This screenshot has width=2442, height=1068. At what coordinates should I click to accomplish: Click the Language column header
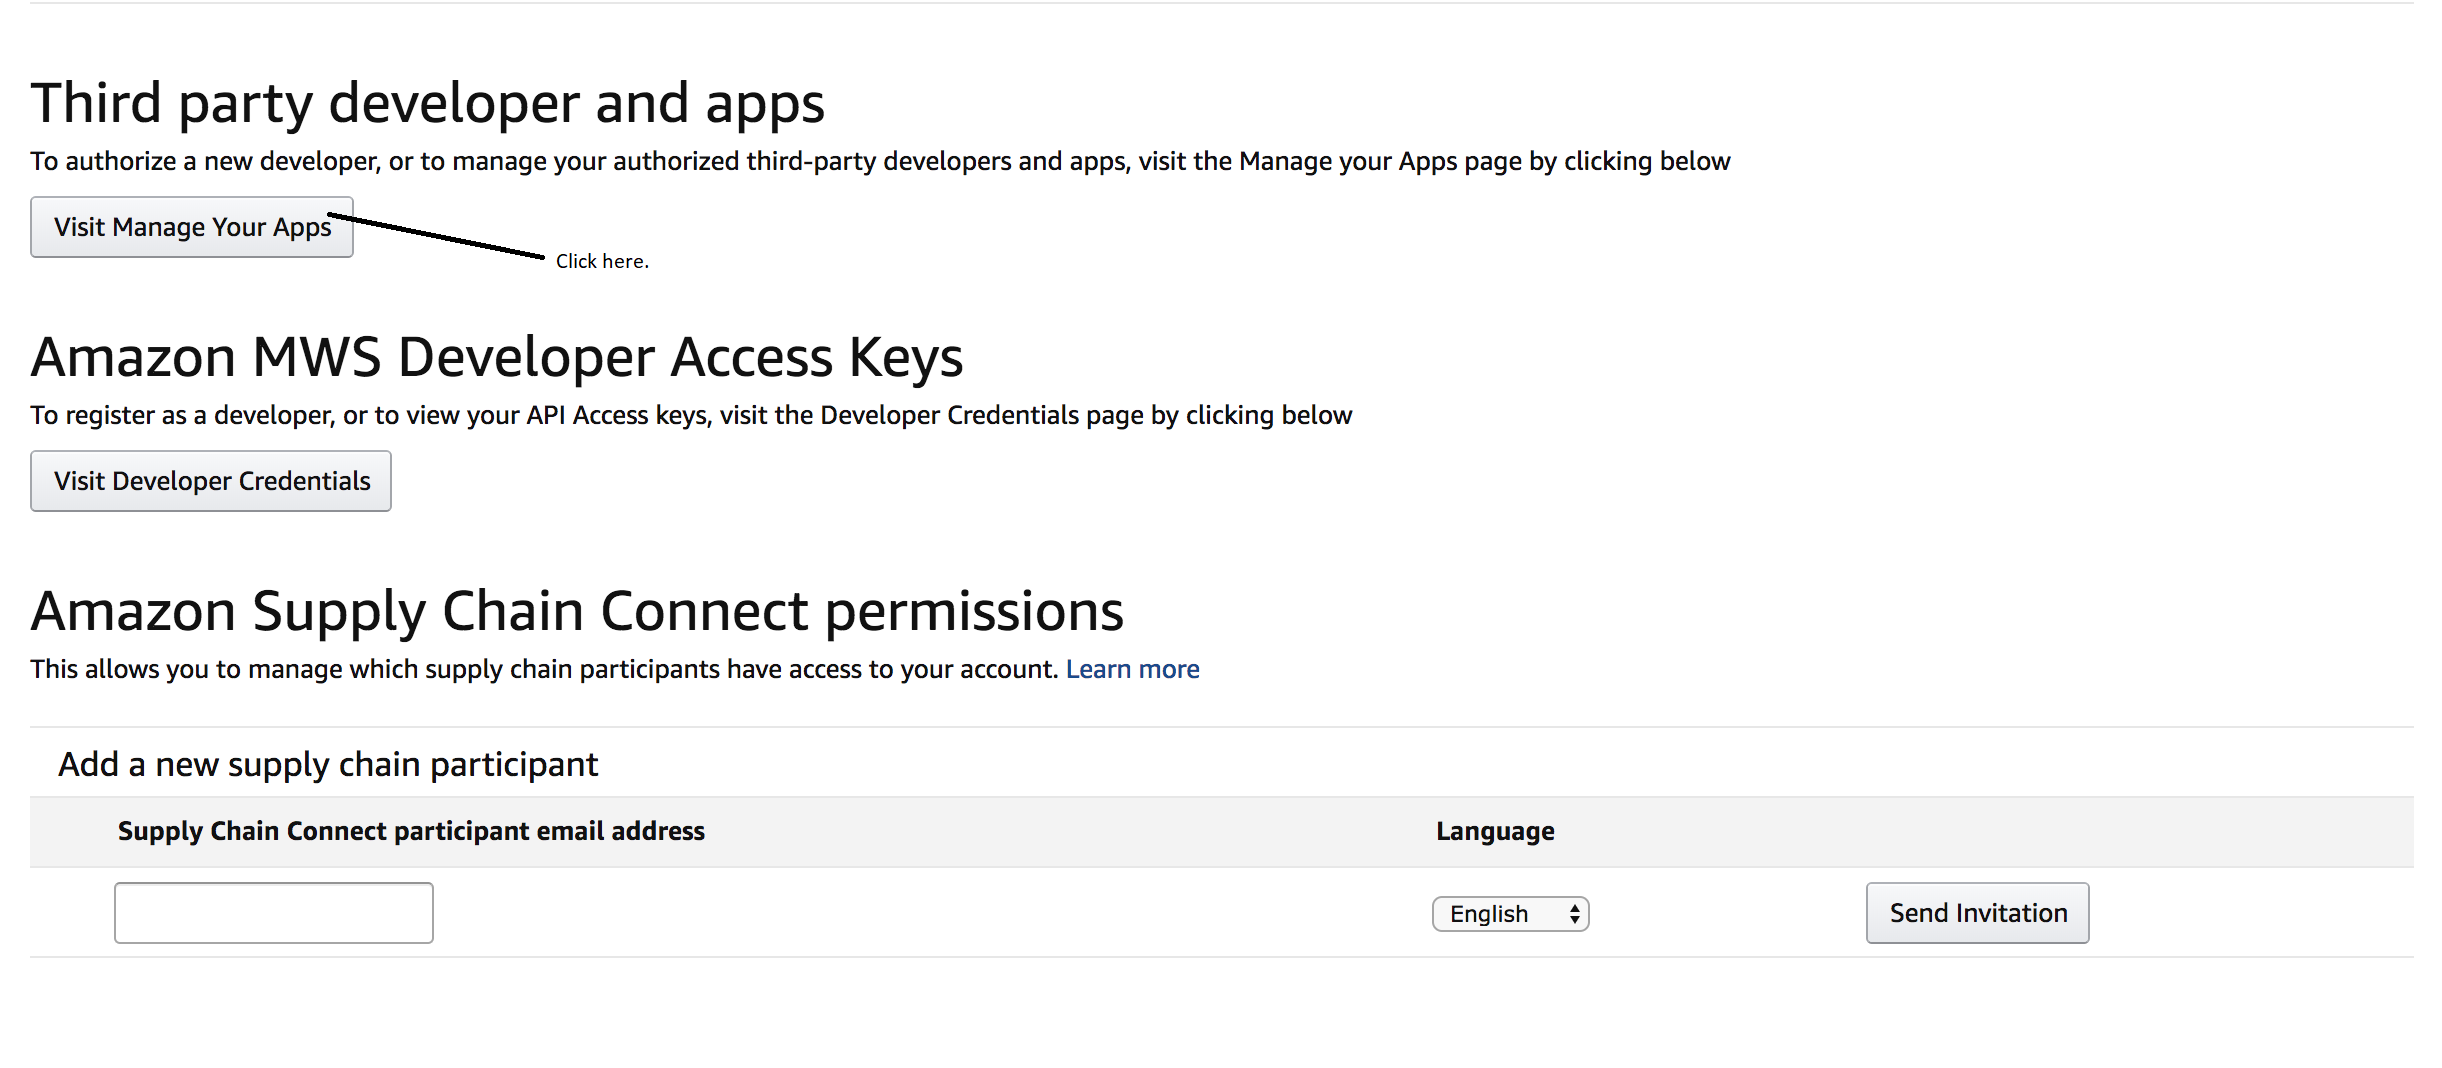point(1495,831)
